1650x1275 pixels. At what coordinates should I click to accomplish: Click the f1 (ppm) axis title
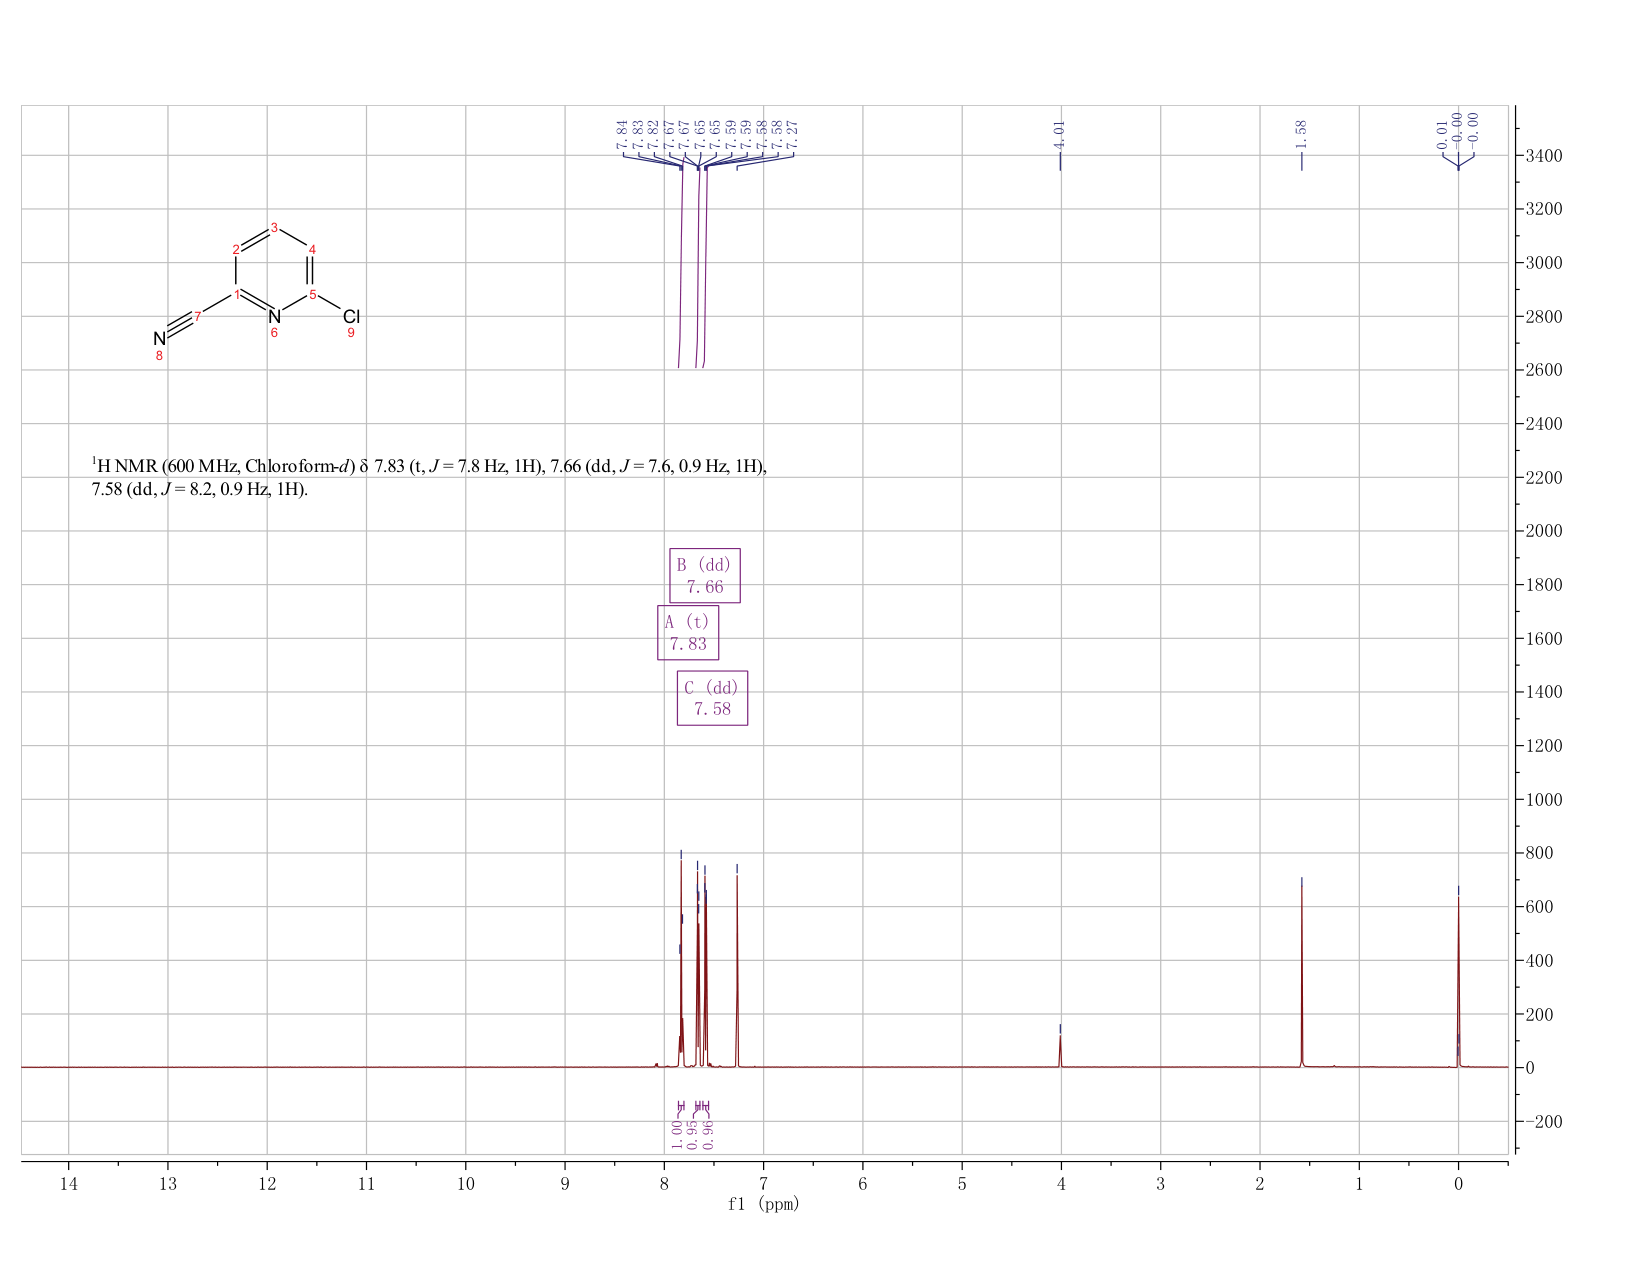764,1205
